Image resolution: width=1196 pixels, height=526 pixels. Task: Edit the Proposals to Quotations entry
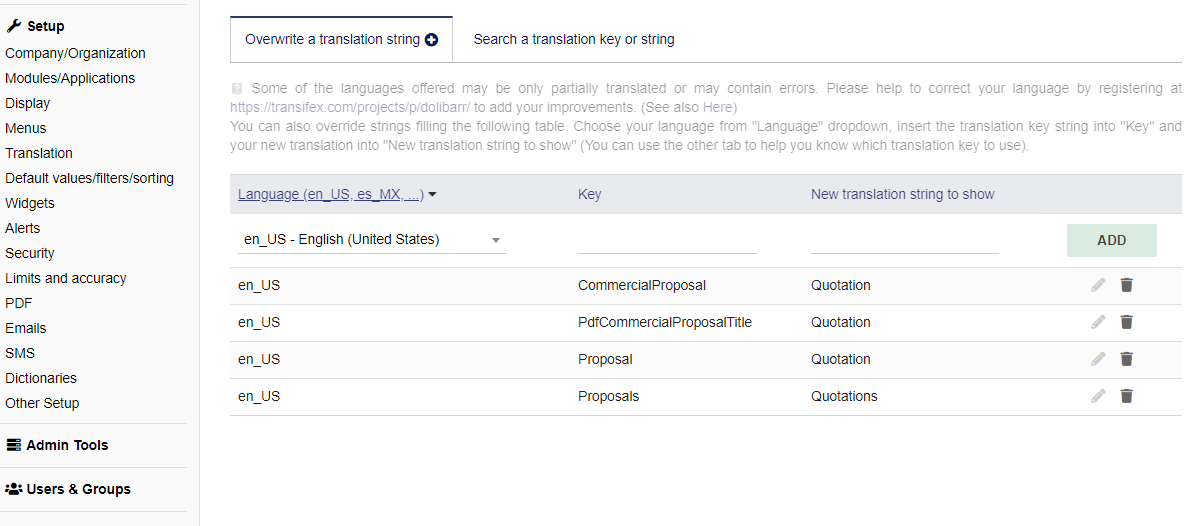(x=1098, y=396)
